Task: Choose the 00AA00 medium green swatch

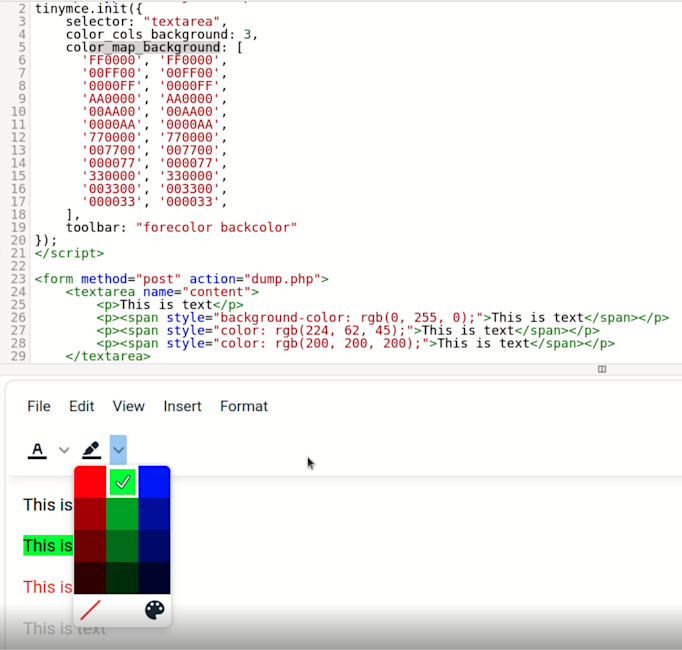Action: pos(122,514)
